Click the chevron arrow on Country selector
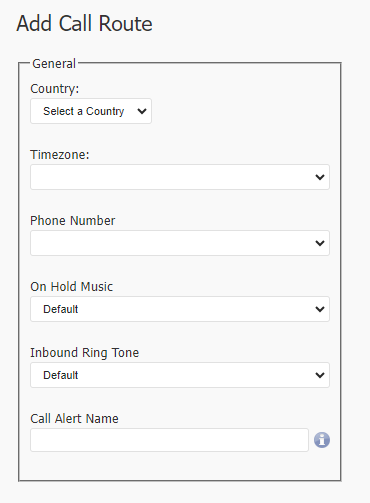 point(142,111)
